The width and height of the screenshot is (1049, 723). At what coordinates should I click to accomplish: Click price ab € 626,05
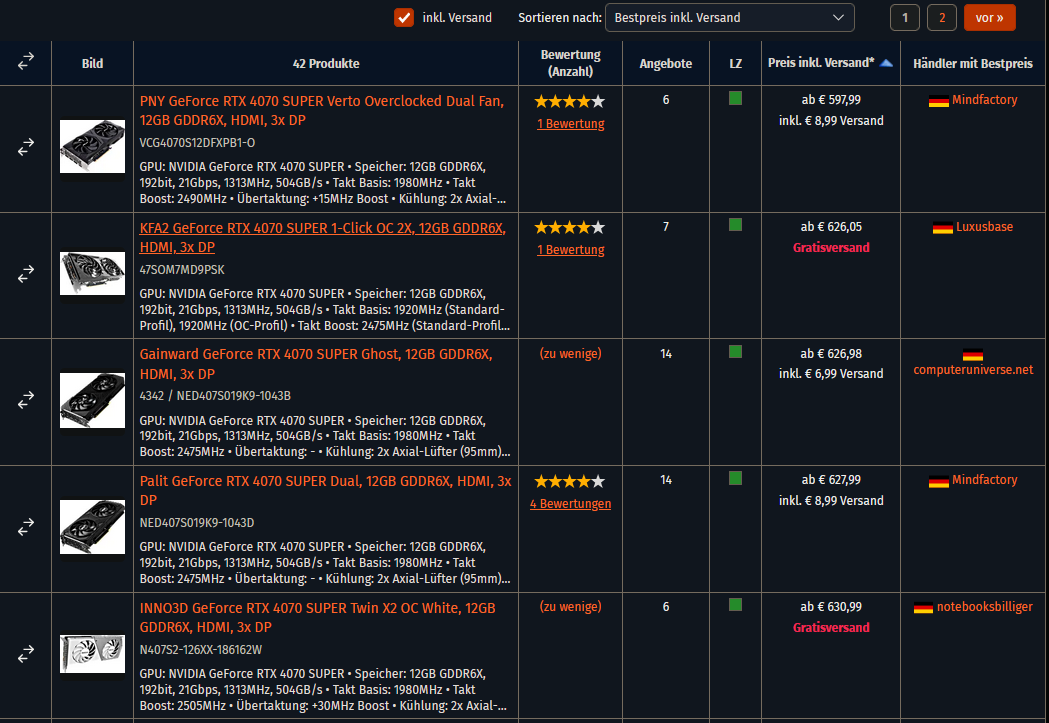(831, 227)
